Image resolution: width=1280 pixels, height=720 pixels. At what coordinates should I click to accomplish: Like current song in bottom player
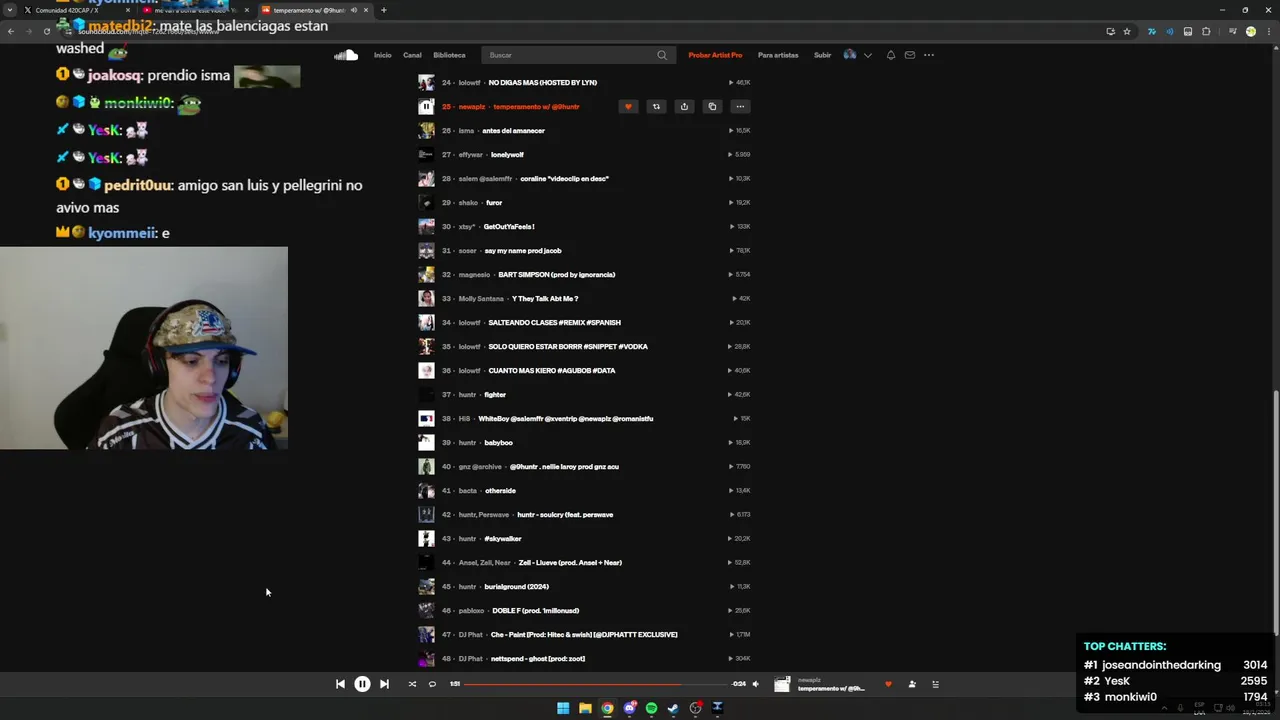pyautogui.click(x=888, y=684)
